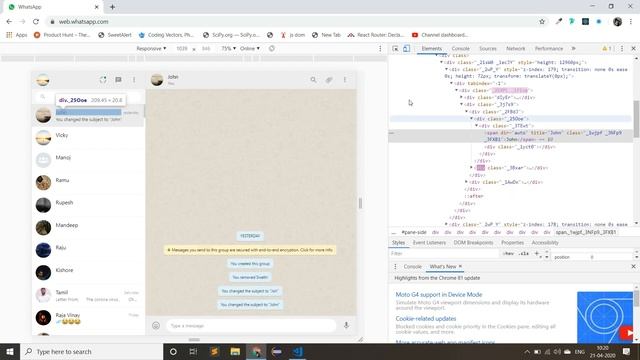Collapse the div tabindex -1 node
640x360 pixels.
[451, 83]
